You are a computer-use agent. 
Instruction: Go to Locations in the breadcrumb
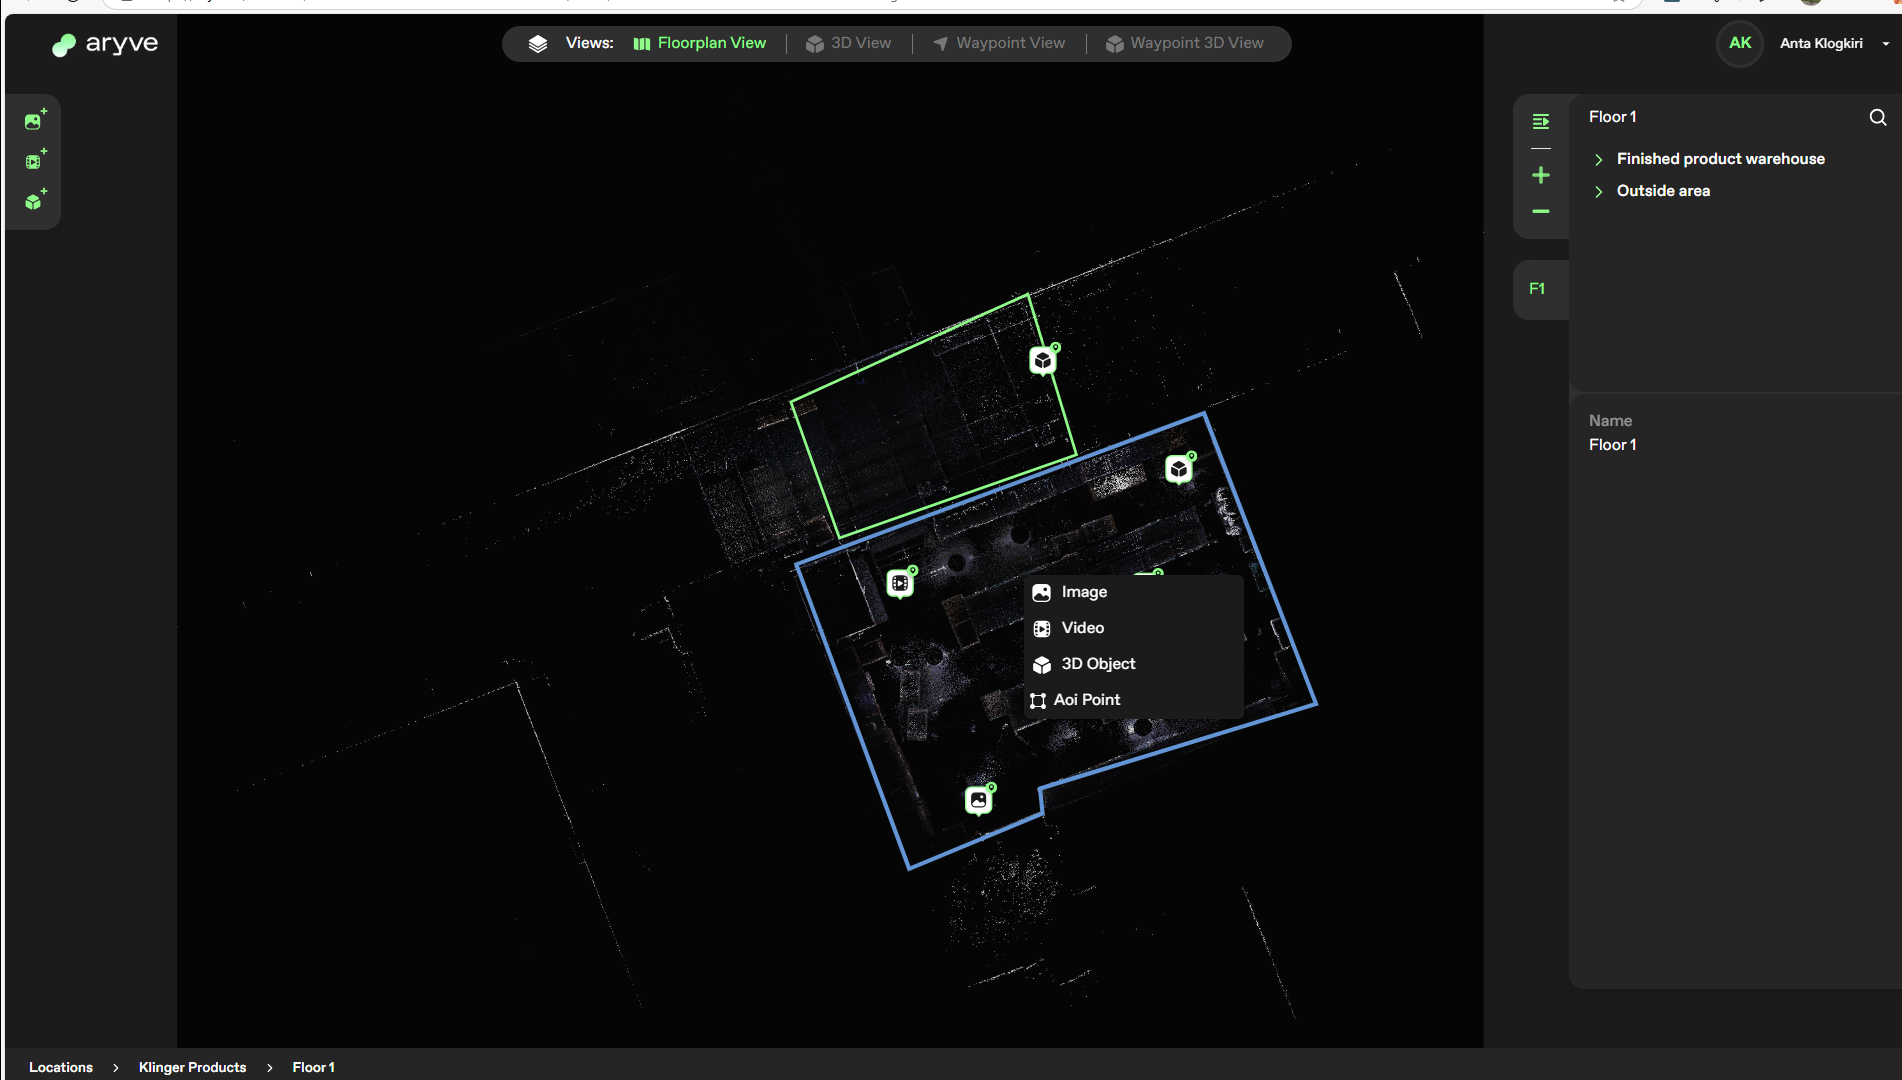point(61,1067)
